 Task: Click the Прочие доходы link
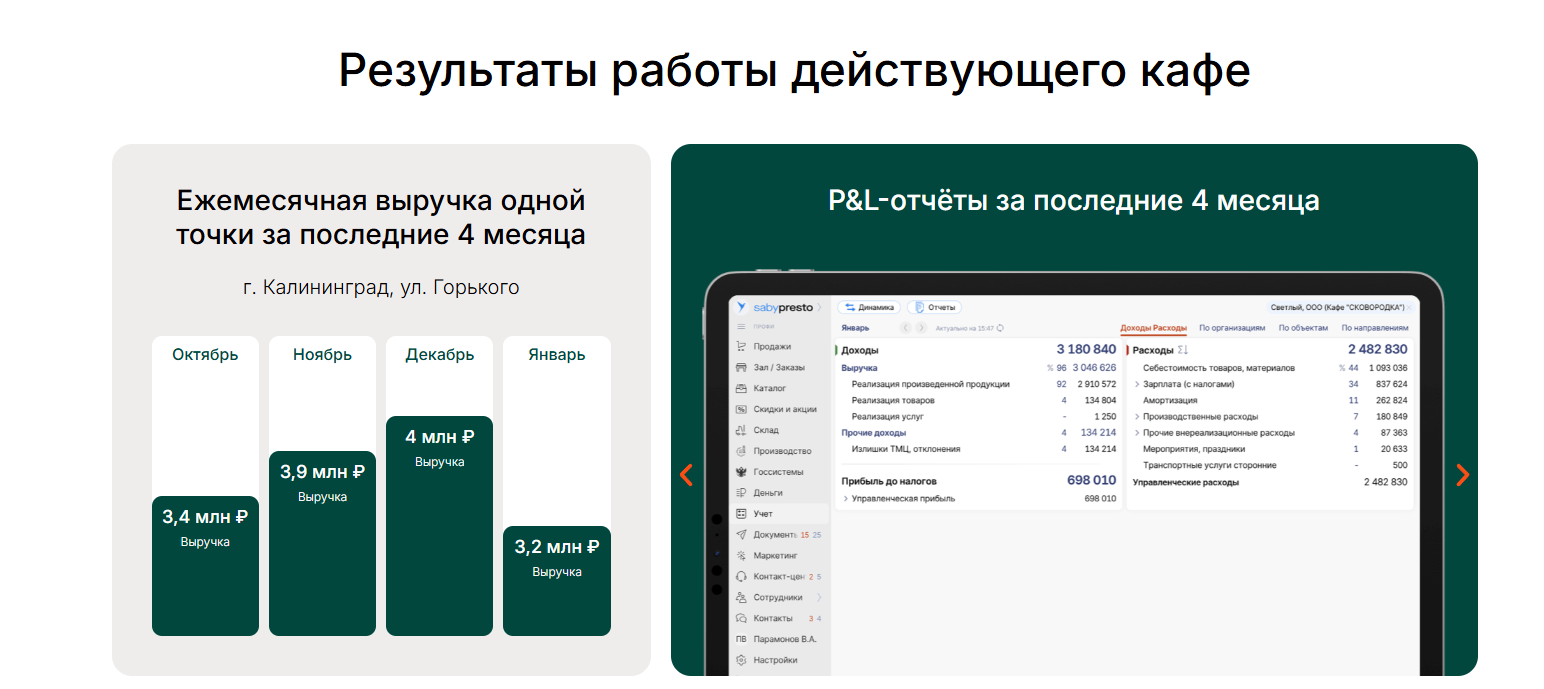pos(874,433)
